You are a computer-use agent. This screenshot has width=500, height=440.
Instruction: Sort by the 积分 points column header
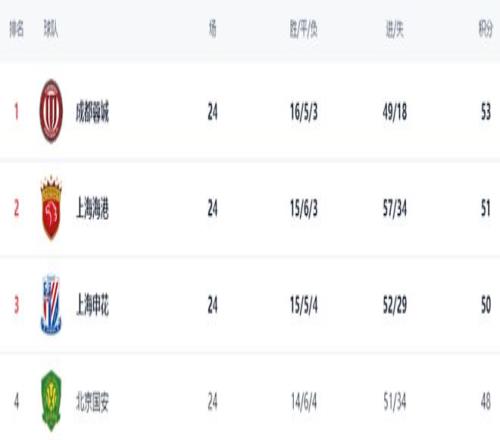(x=486, y=29)
